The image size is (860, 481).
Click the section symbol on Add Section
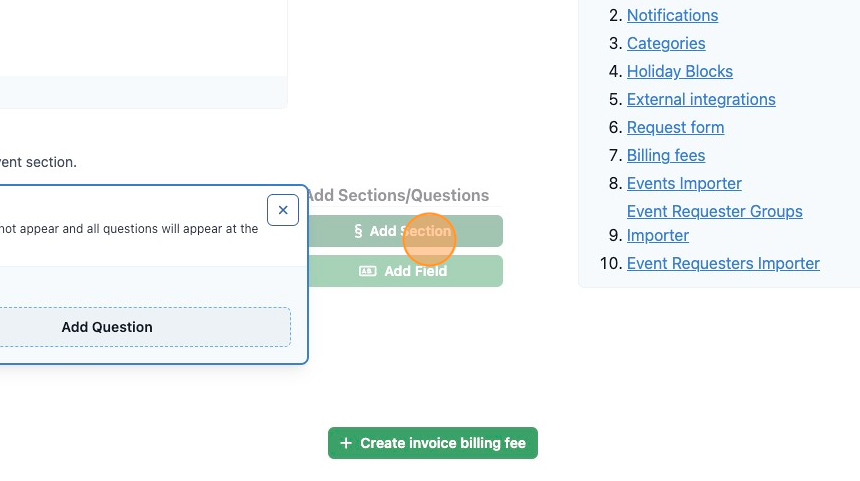(x=358, y=231)
